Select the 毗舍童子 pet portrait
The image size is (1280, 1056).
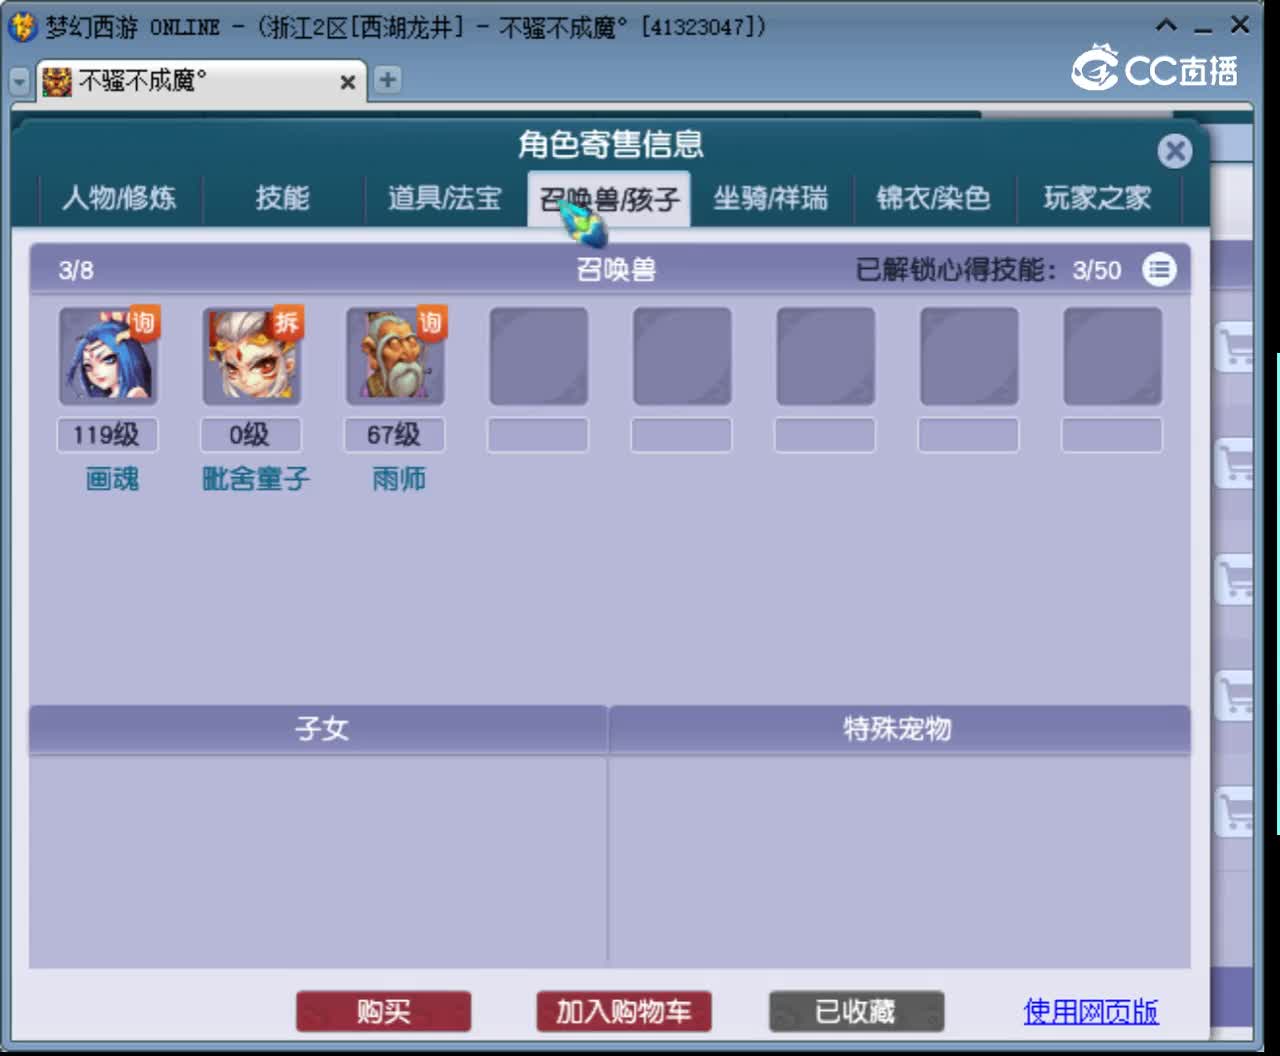coord(252,356)
